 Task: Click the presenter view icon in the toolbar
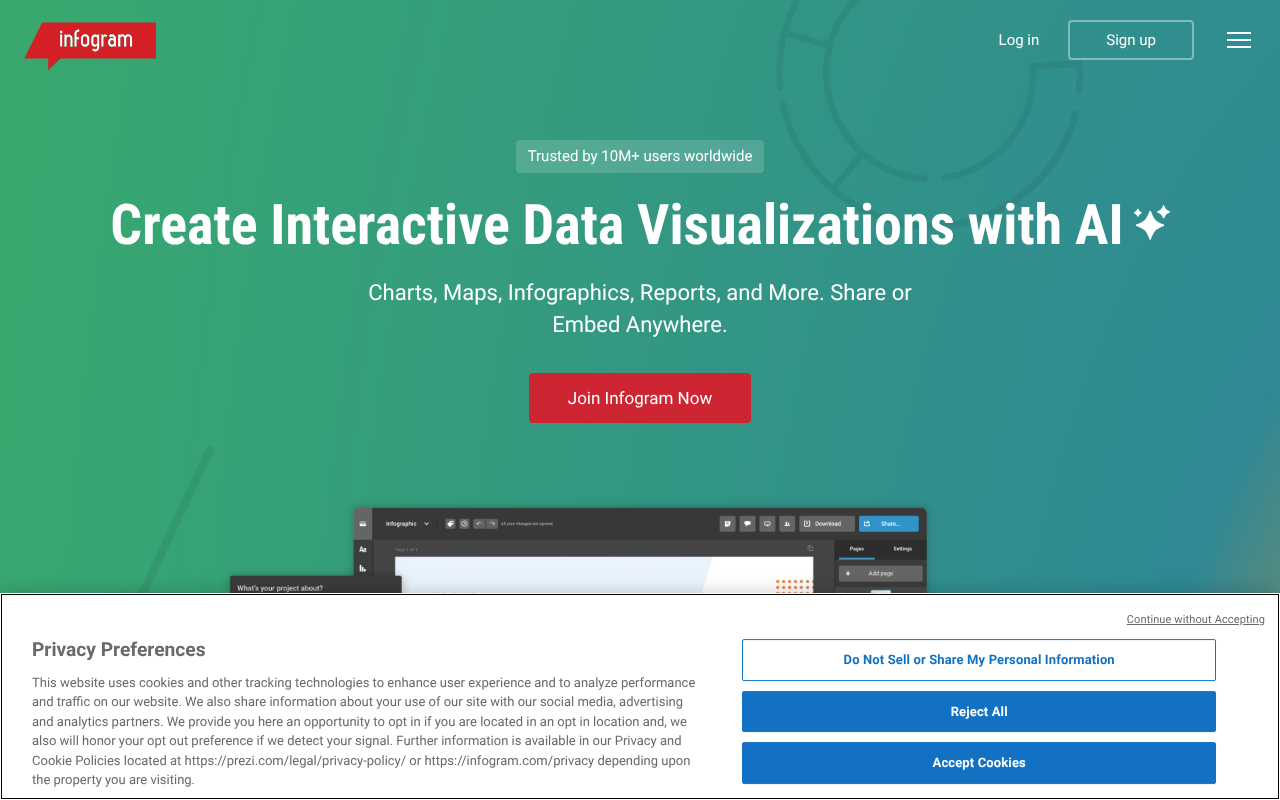(x=766, y=524)
